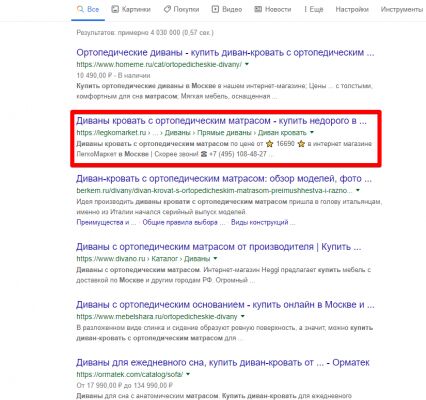The width and height of the screenshot is (426, 400).
Task: Expand dropdown arrow beside homeme.ru URL
Action: [x=247, y=64]
